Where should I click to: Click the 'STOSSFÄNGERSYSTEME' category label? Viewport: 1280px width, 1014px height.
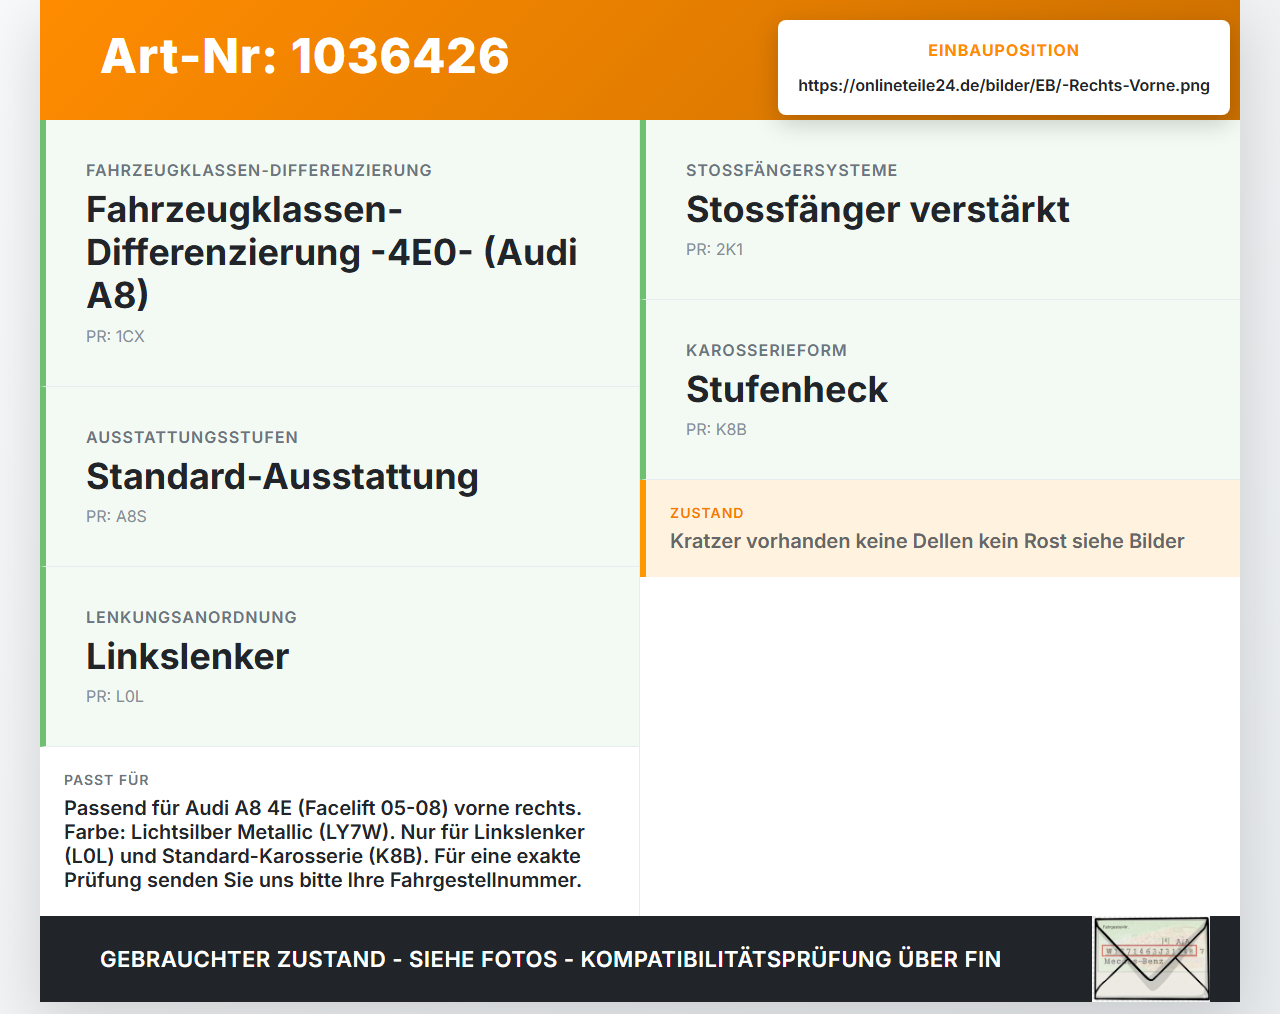pyautogui.click(x=792, y=170)
